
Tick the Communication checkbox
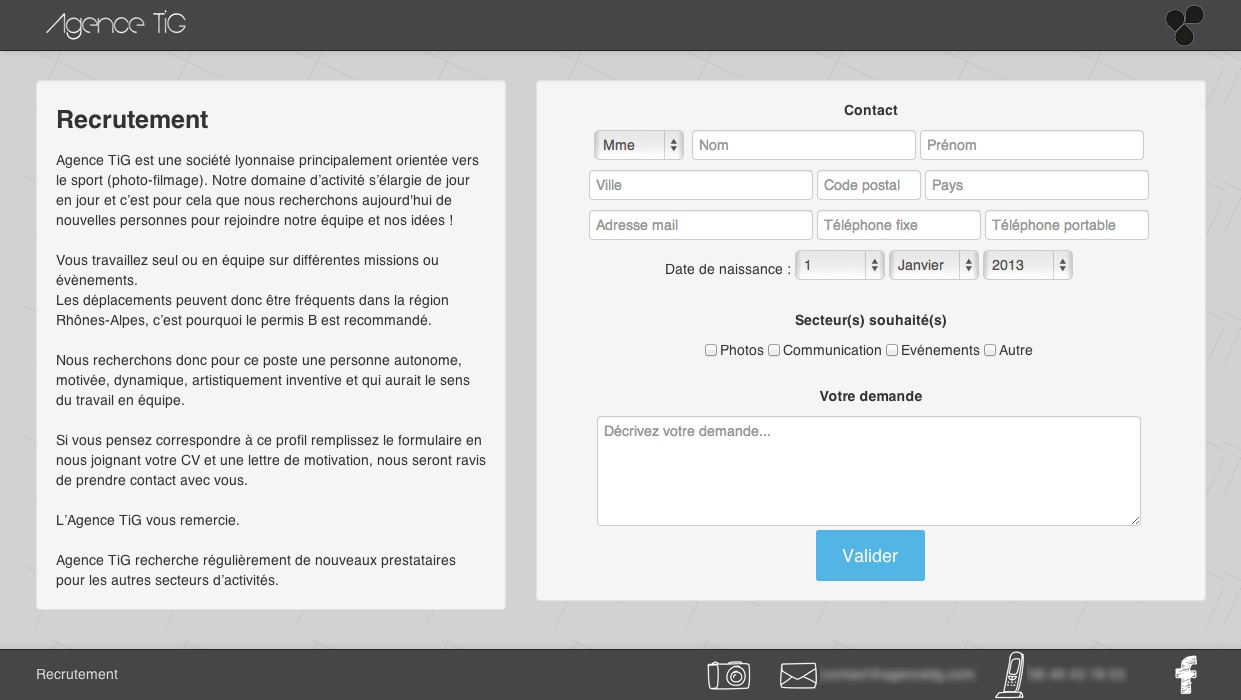pyautogui.click(x=774, y=350)
